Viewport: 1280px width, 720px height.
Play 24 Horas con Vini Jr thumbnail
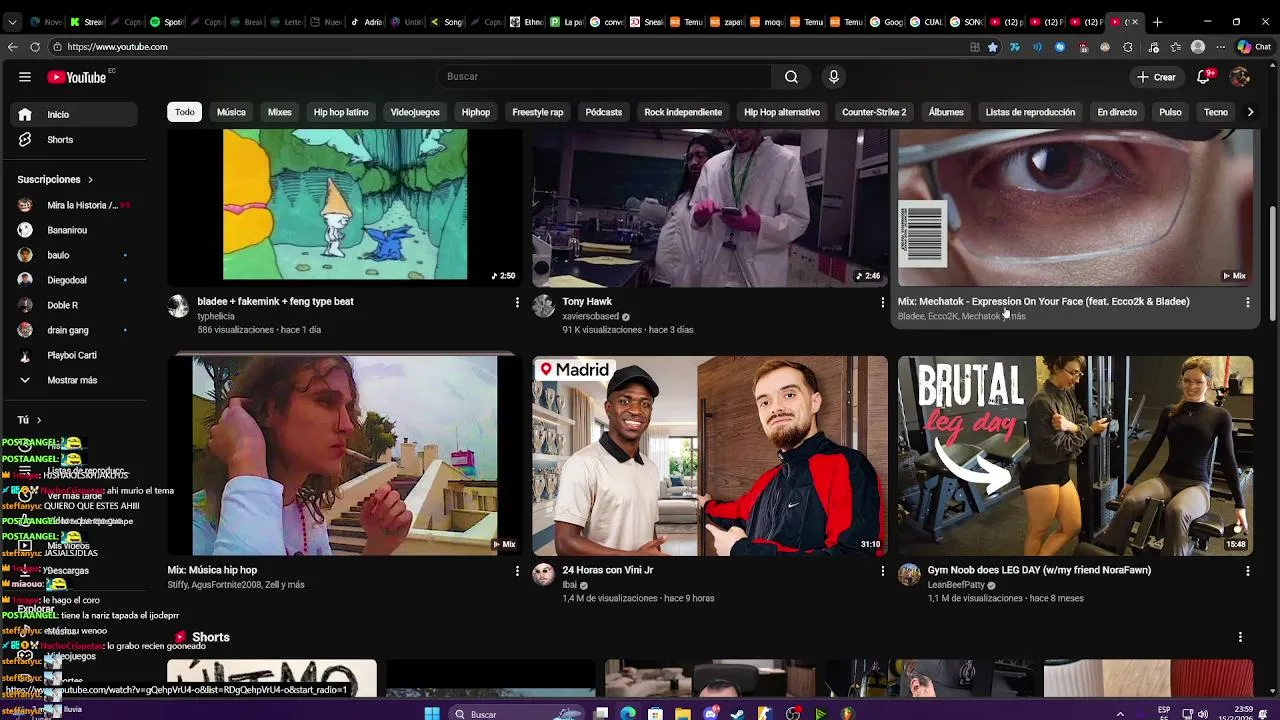pos(710,456)
